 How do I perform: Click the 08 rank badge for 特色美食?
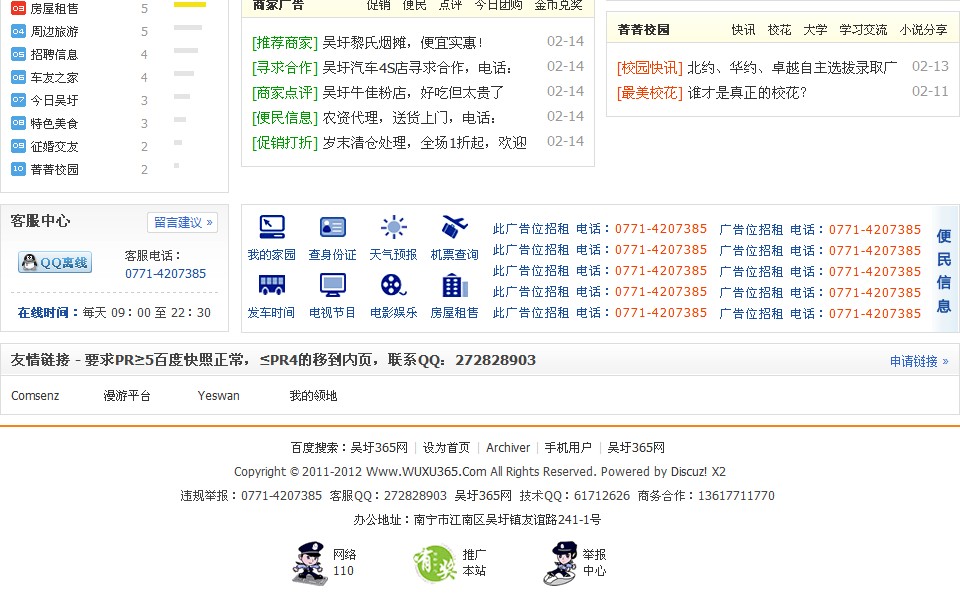pos(18,123)
